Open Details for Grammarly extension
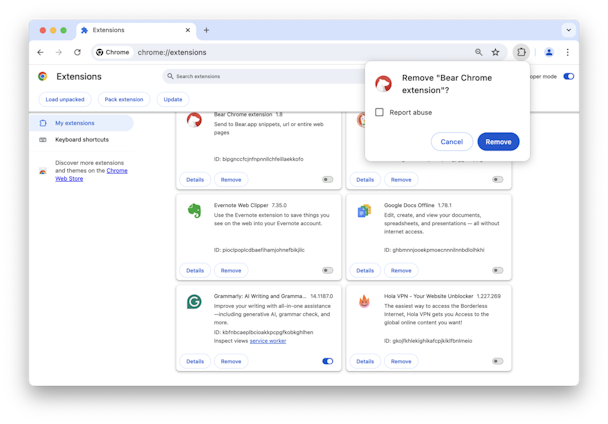 (195, 361)
